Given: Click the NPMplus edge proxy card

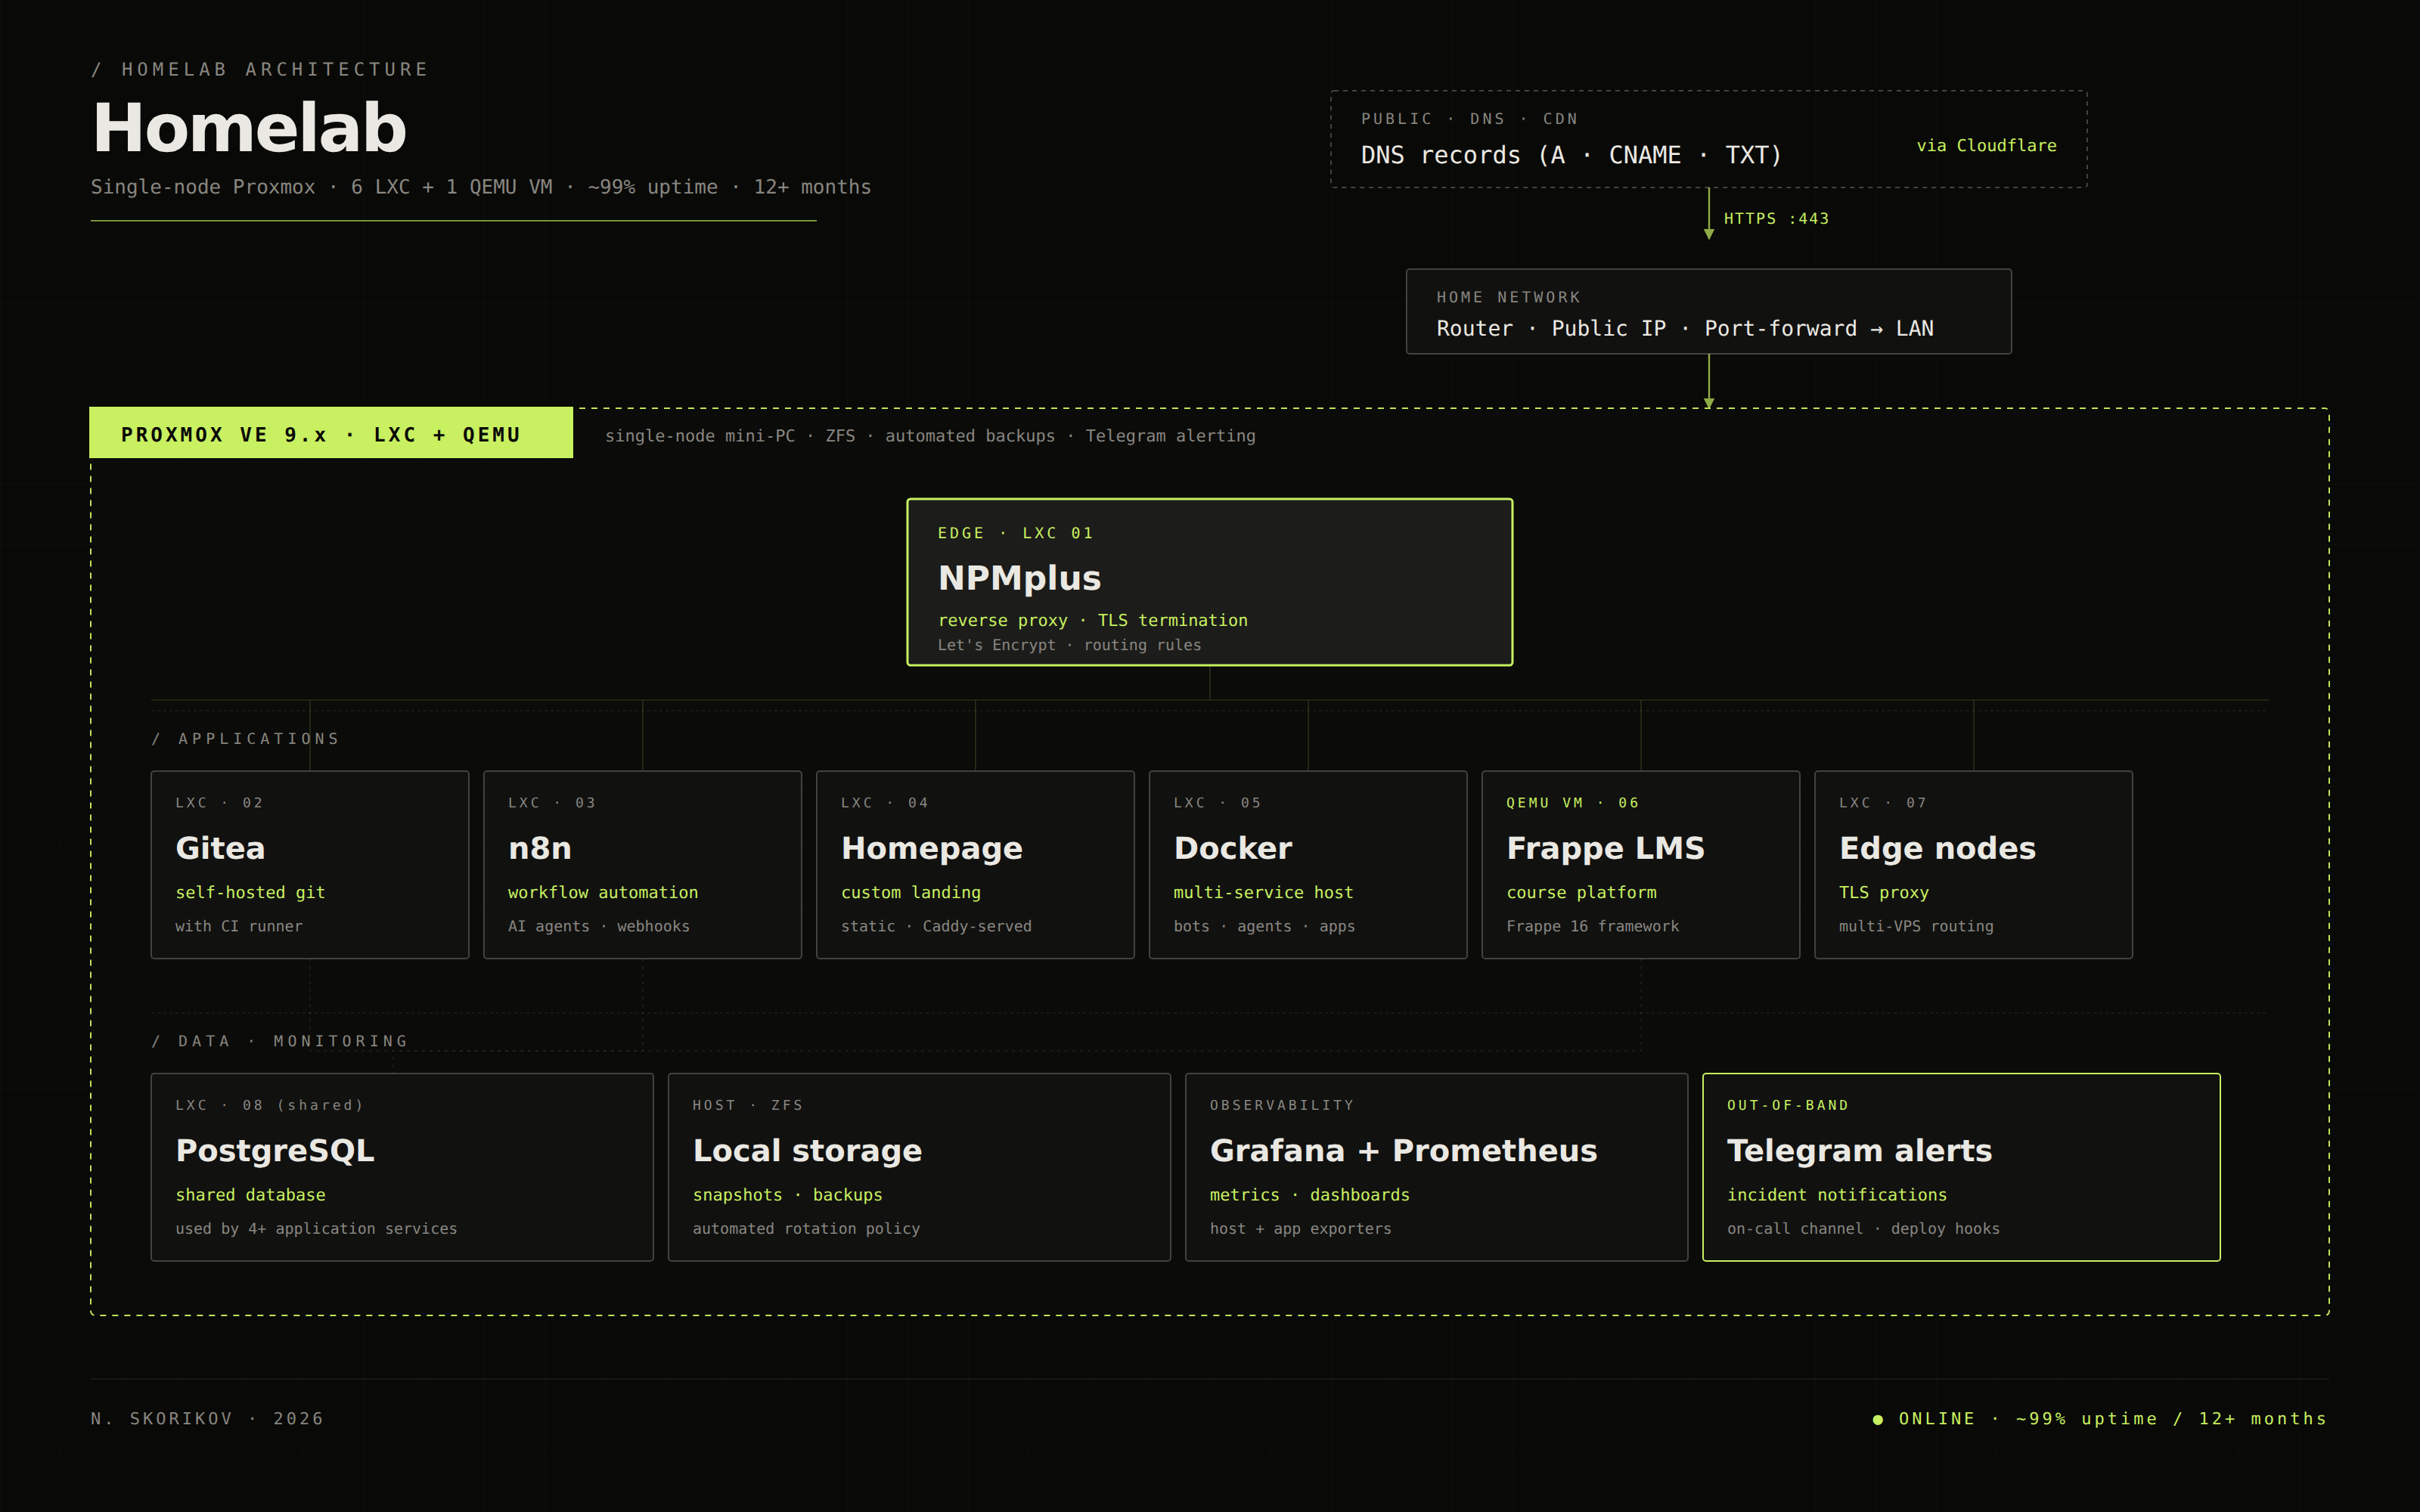Looking at the screenshot, I should coord(1209,582).
